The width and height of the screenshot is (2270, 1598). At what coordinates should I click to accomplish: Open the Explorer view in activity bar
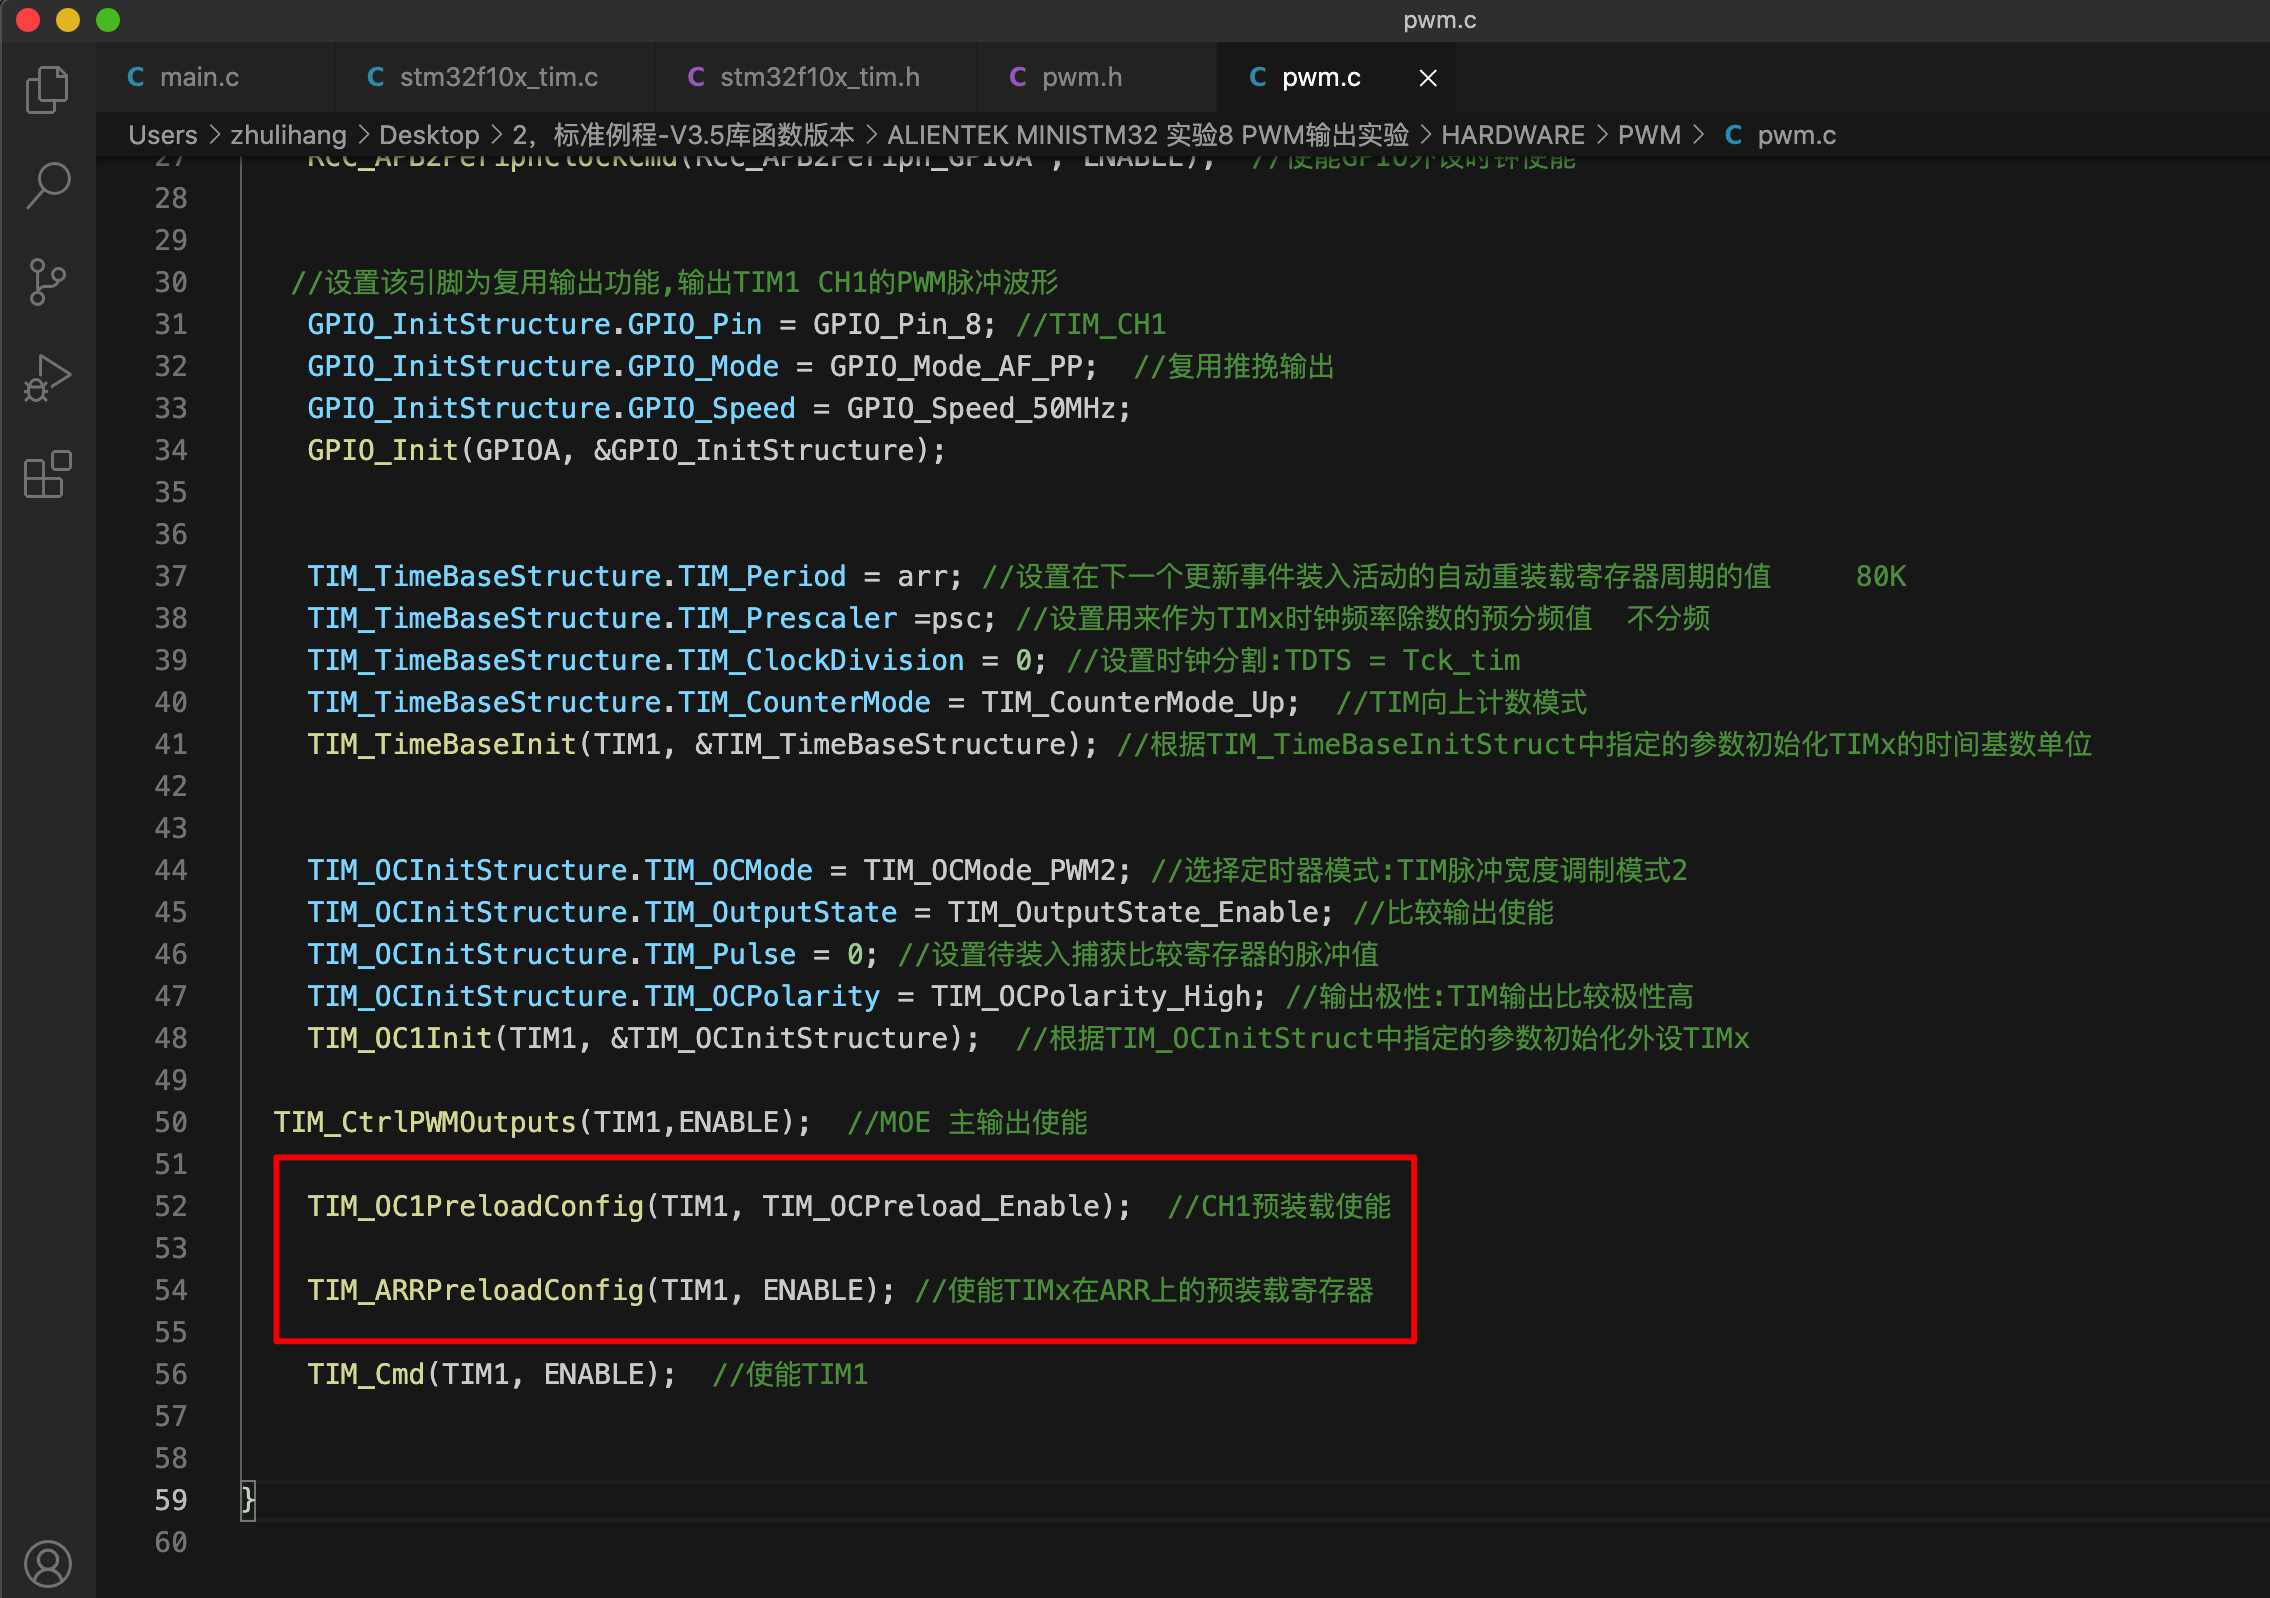47,90
